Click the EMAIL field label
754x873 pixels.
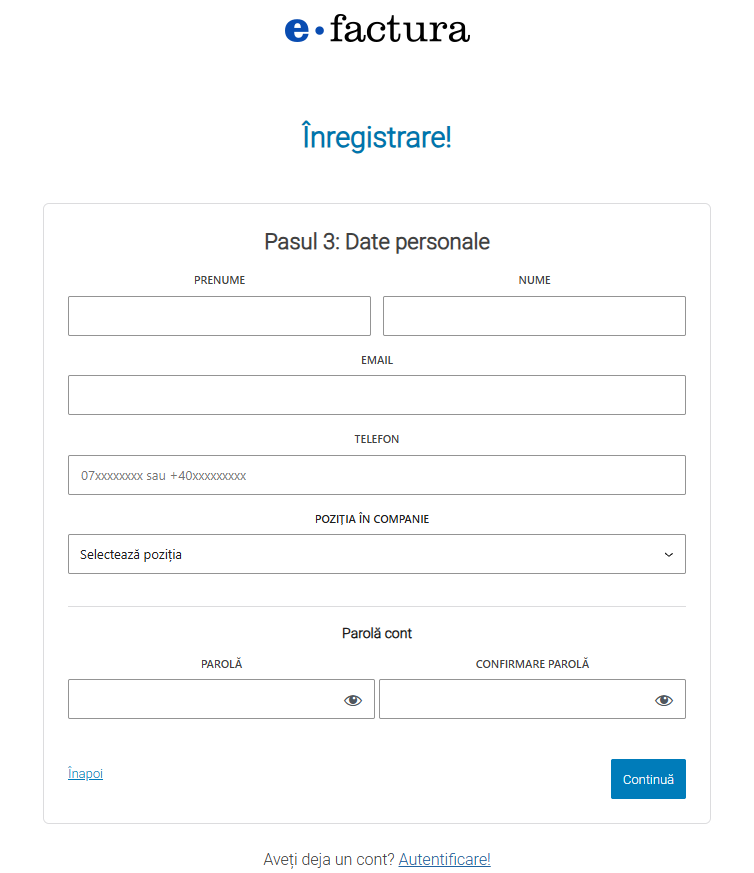pos(377,360)
